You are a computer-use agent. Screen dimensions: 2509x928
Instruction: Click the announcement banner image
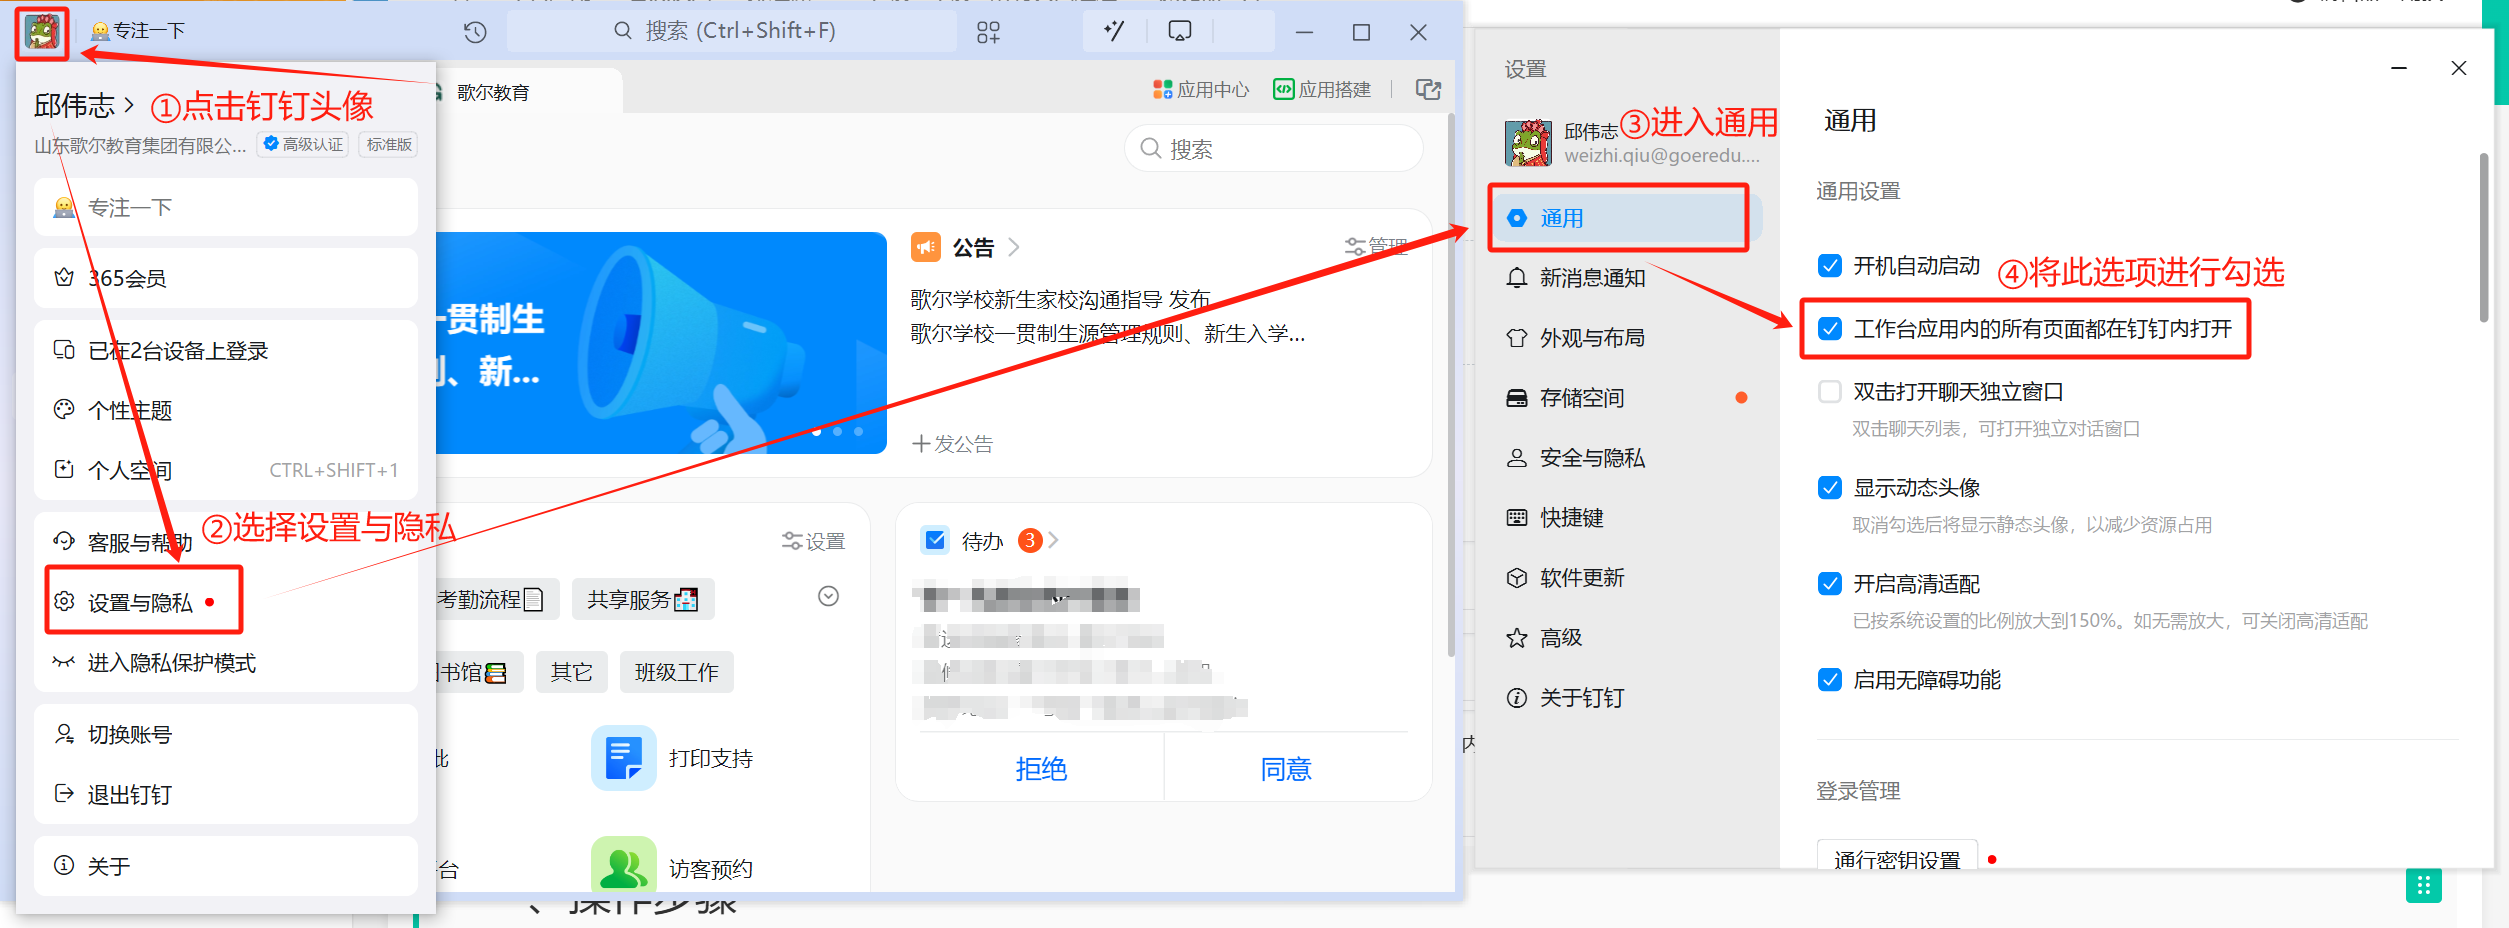661,343
